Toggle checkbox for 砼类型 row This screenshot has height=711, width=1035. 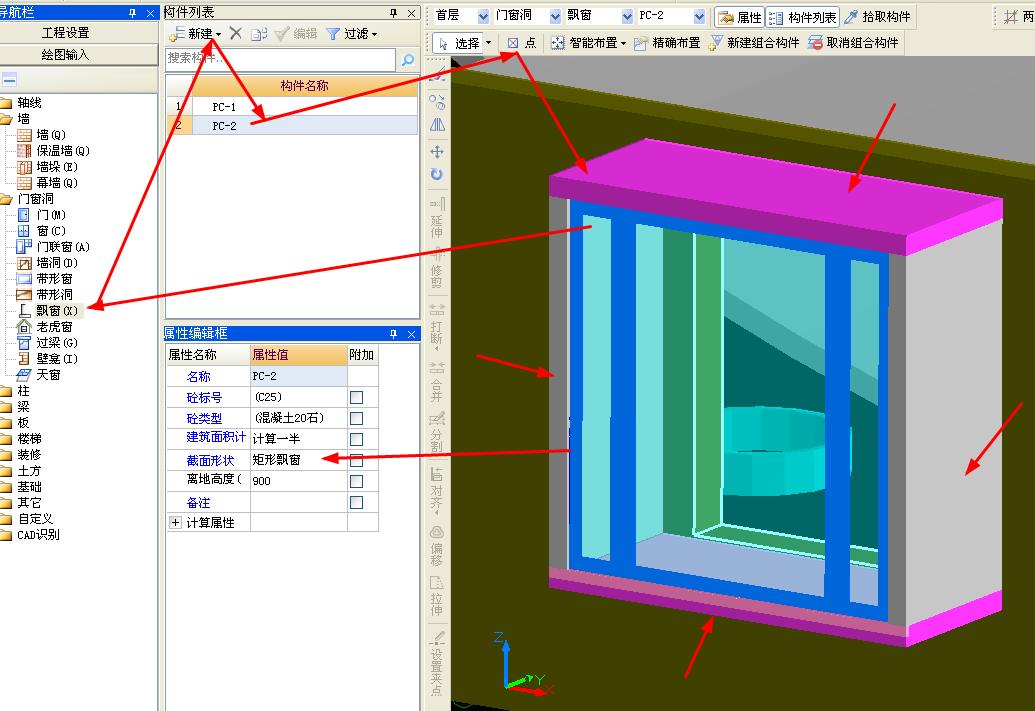[356, 419]
